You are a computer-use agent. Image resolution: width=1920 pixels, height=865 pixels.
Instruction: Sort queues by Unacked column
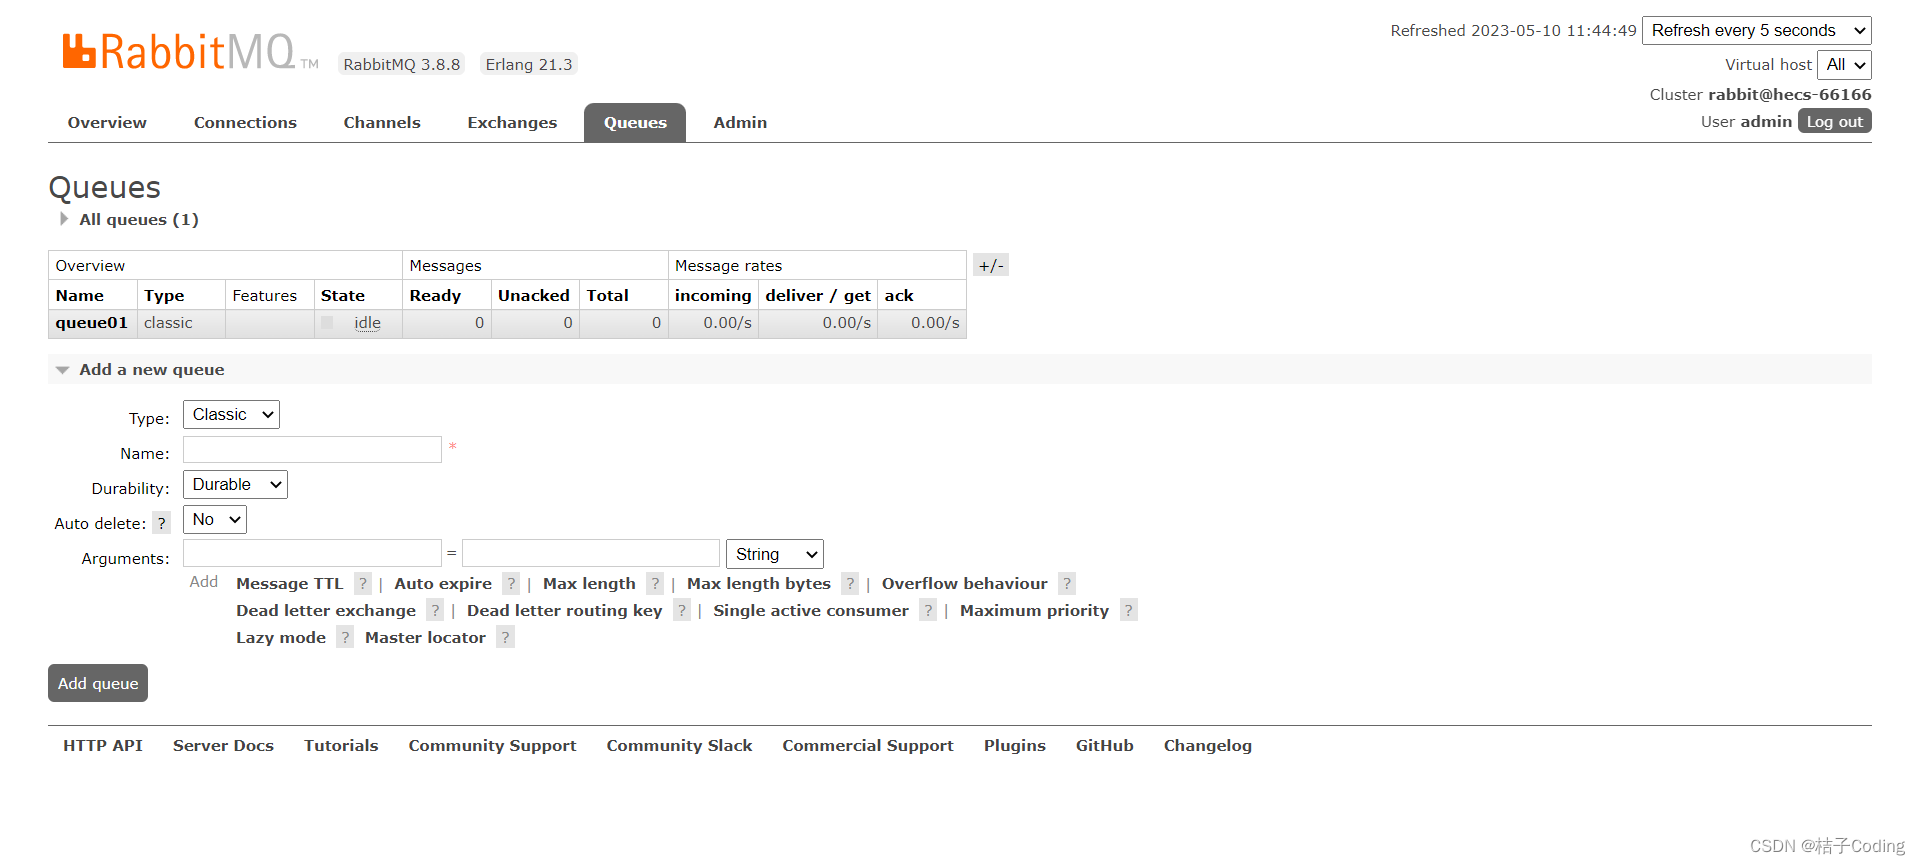pos(534,296)
